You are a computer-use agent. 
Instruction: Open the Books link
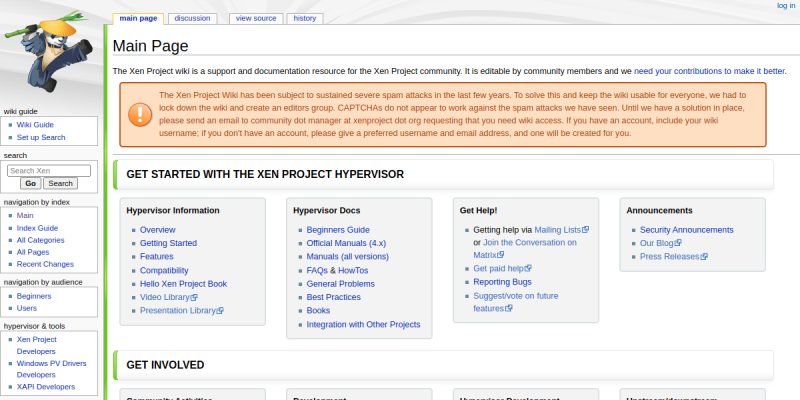318,310
